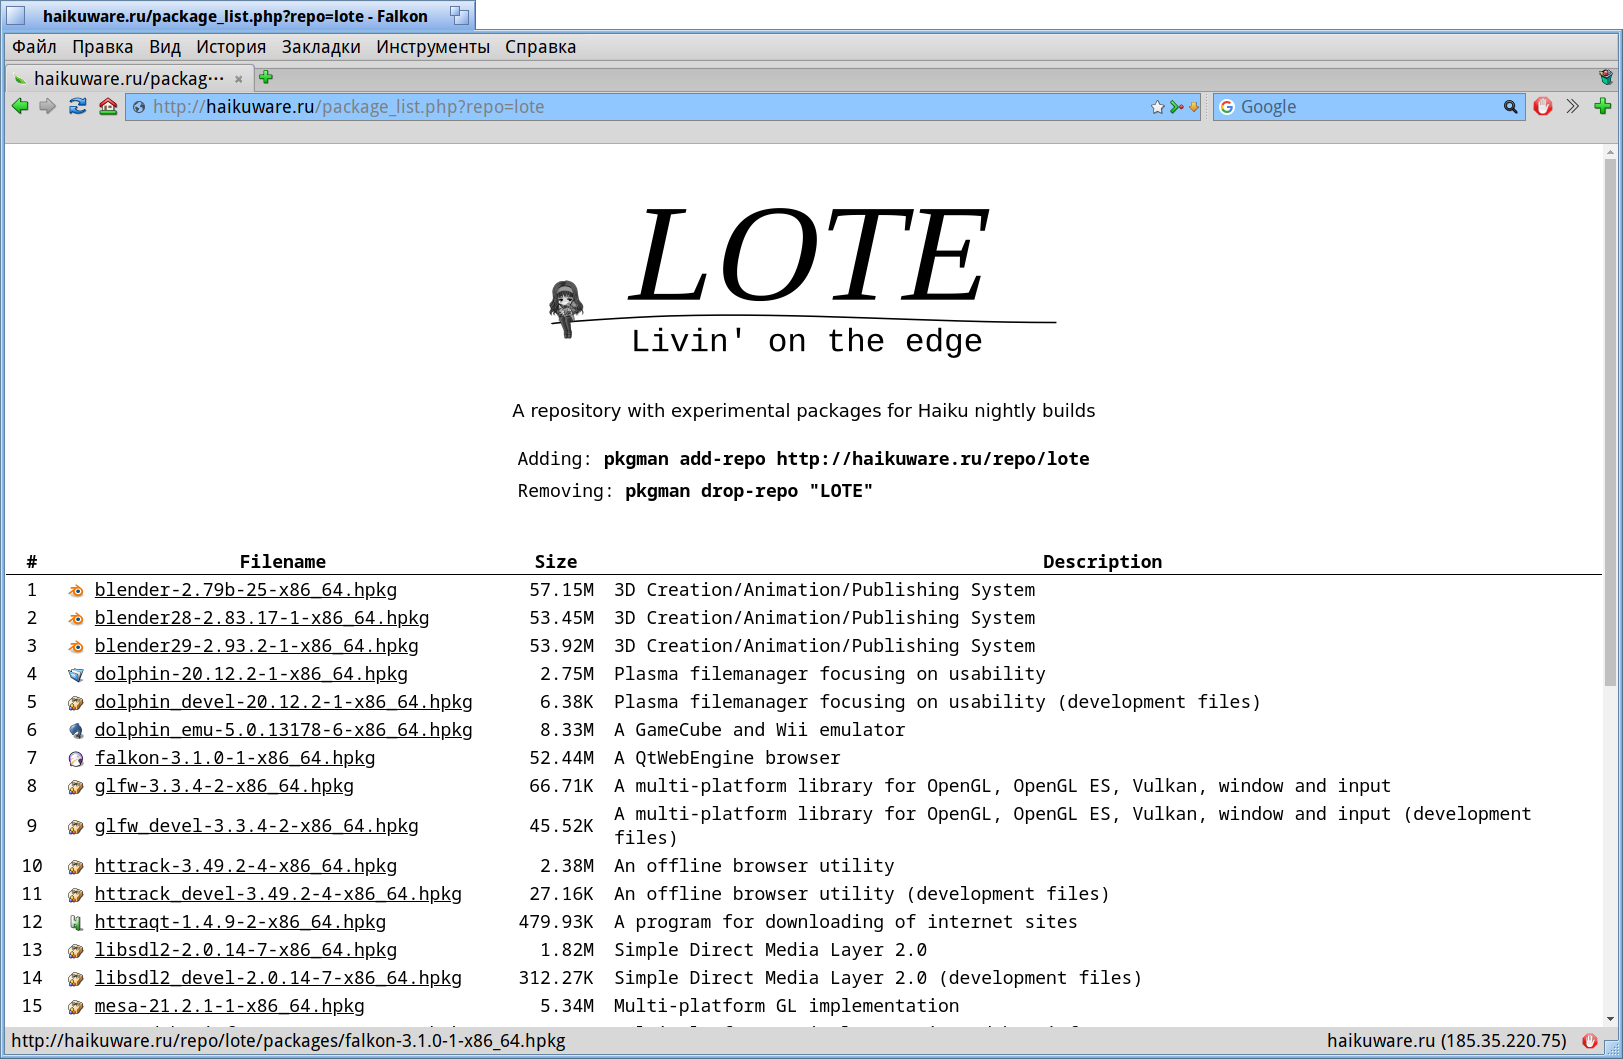Click the 57.15M size cell
The width and height of the screenshot is (1623, 1059).
[x=561, y=590]
